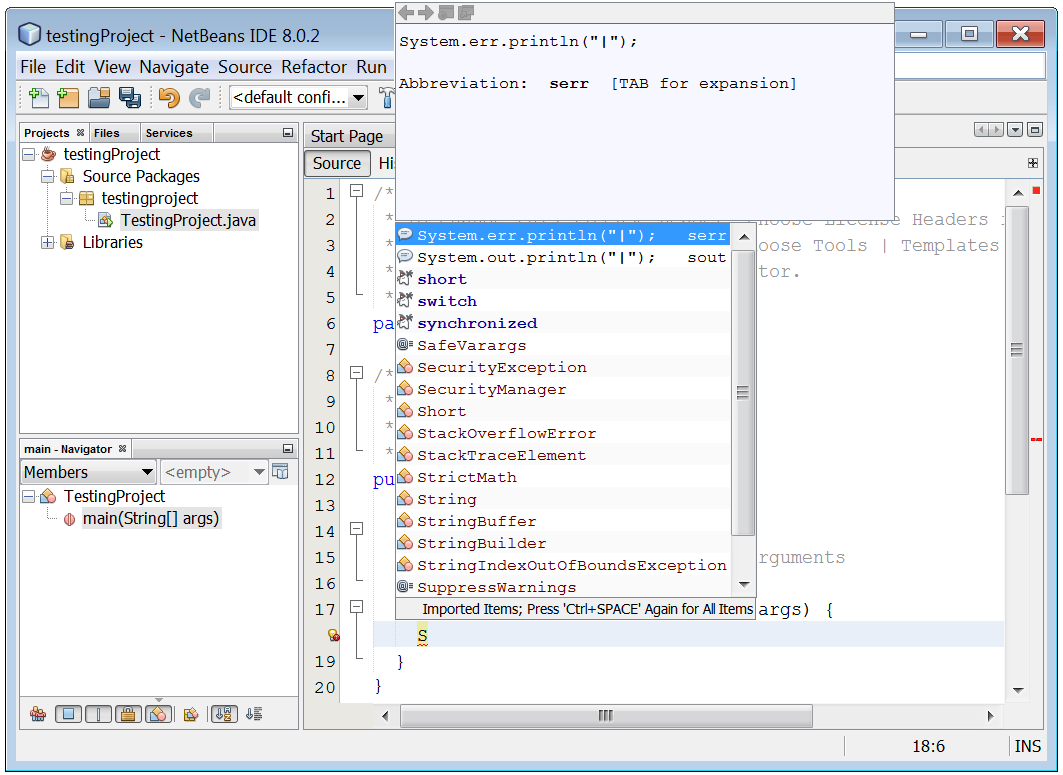Click the Show Inherited Members icon

38,714
